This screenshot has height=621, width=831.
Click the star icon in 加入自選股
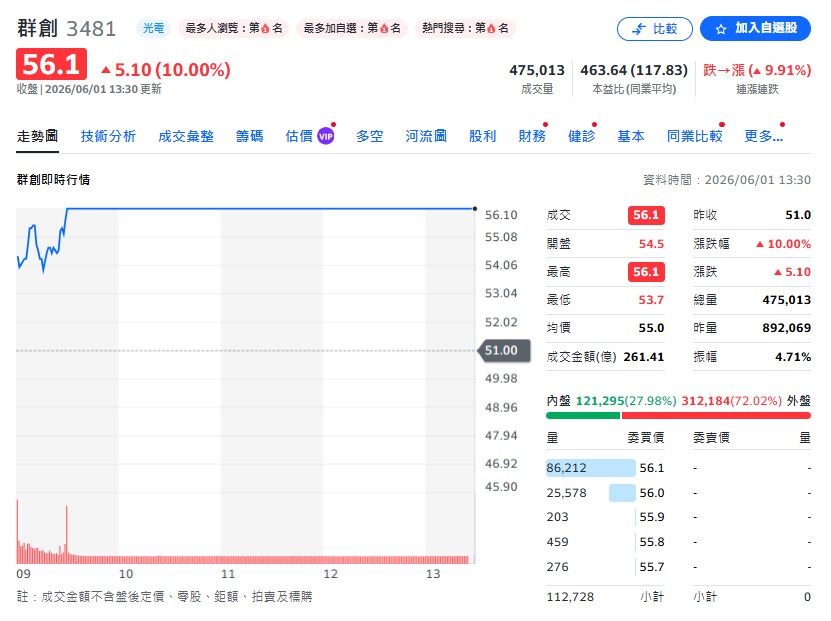721,29
